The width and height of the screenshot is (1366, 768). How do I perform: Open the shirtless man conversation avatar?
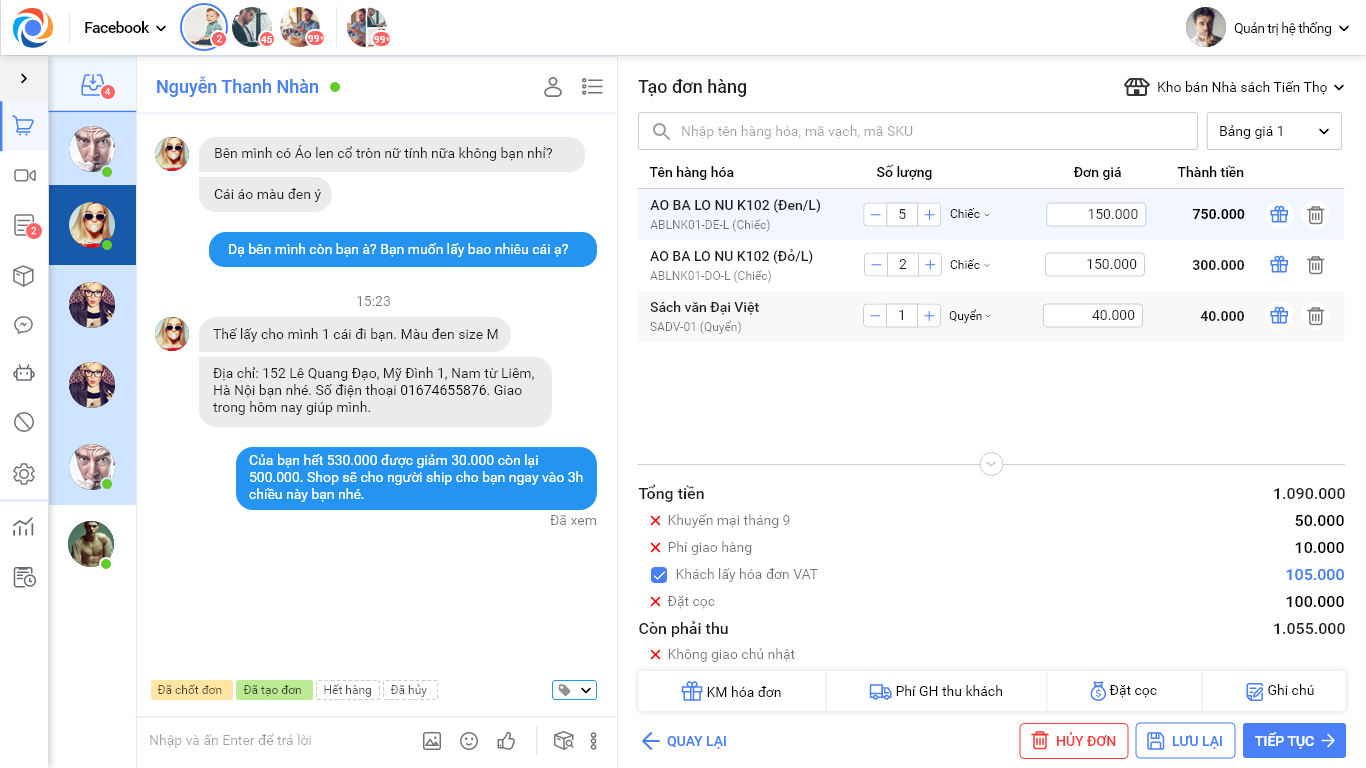pyautogui.click(x=91, y=545)
